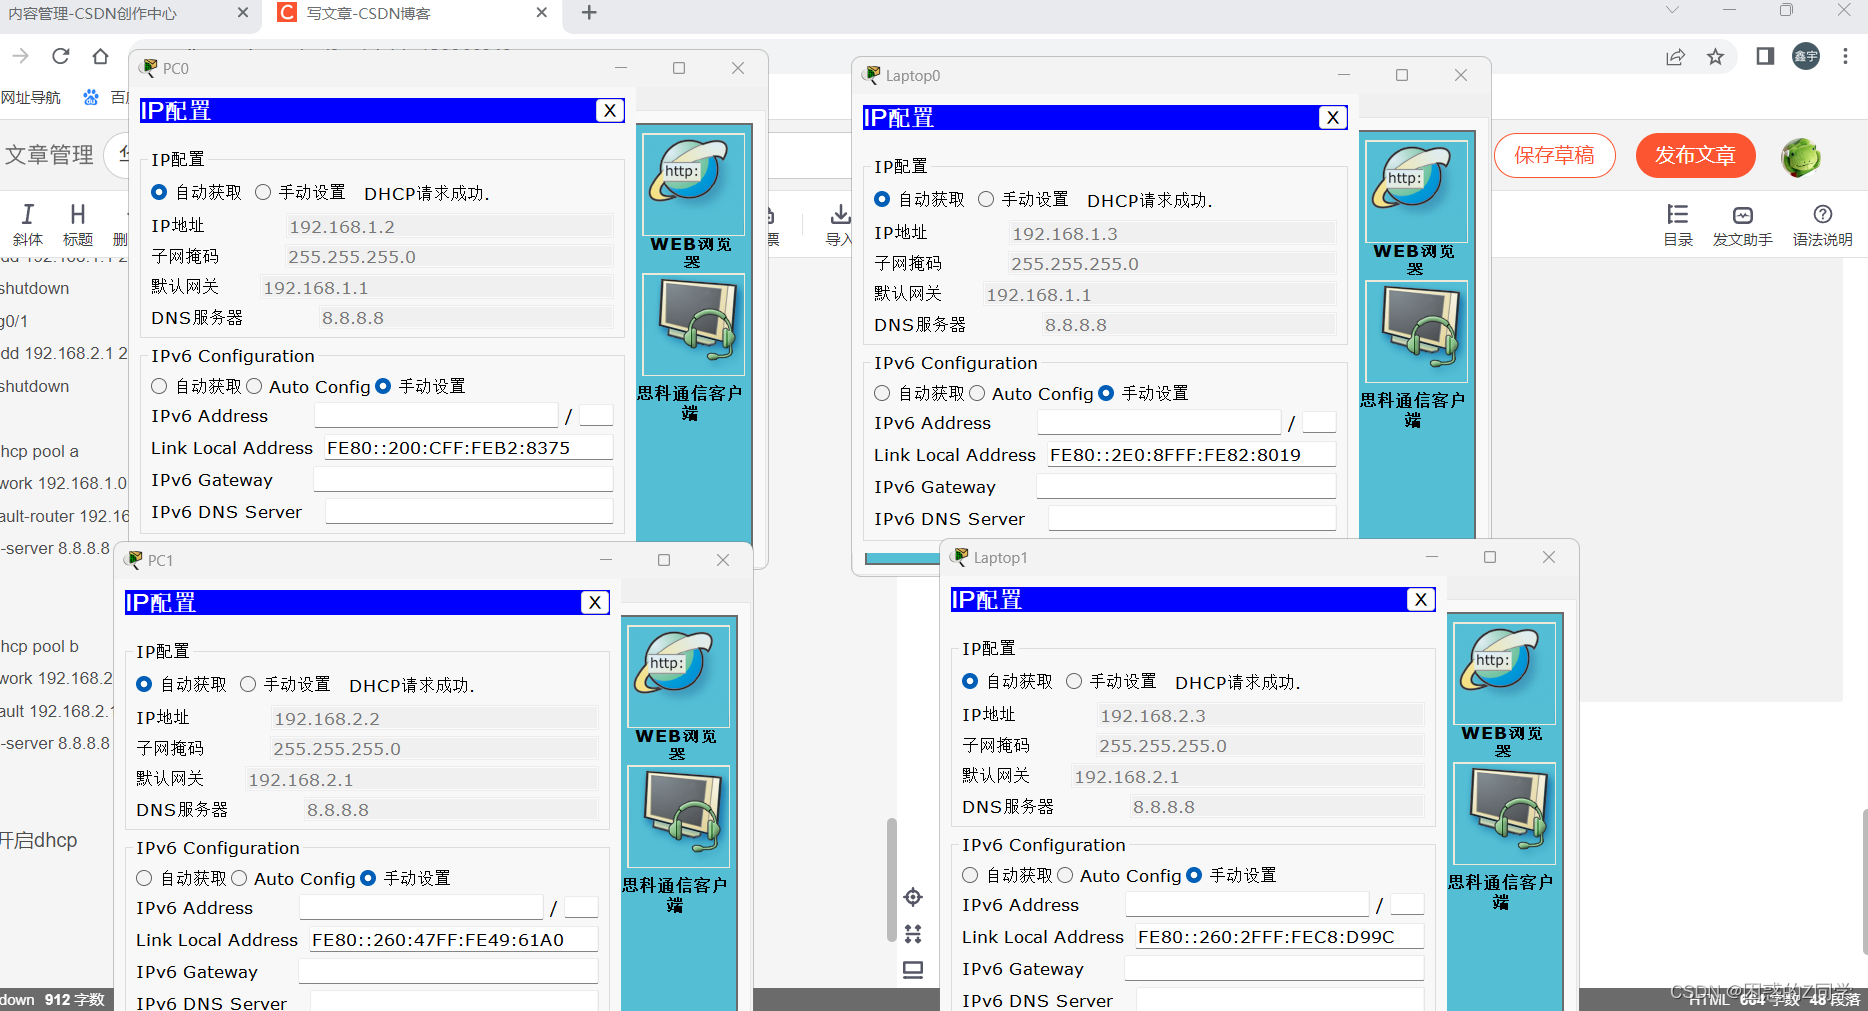Select 手动设置 IPv4 radio in Laptop0
This screenshot has width=1868, height=1011.
(986, 199)
